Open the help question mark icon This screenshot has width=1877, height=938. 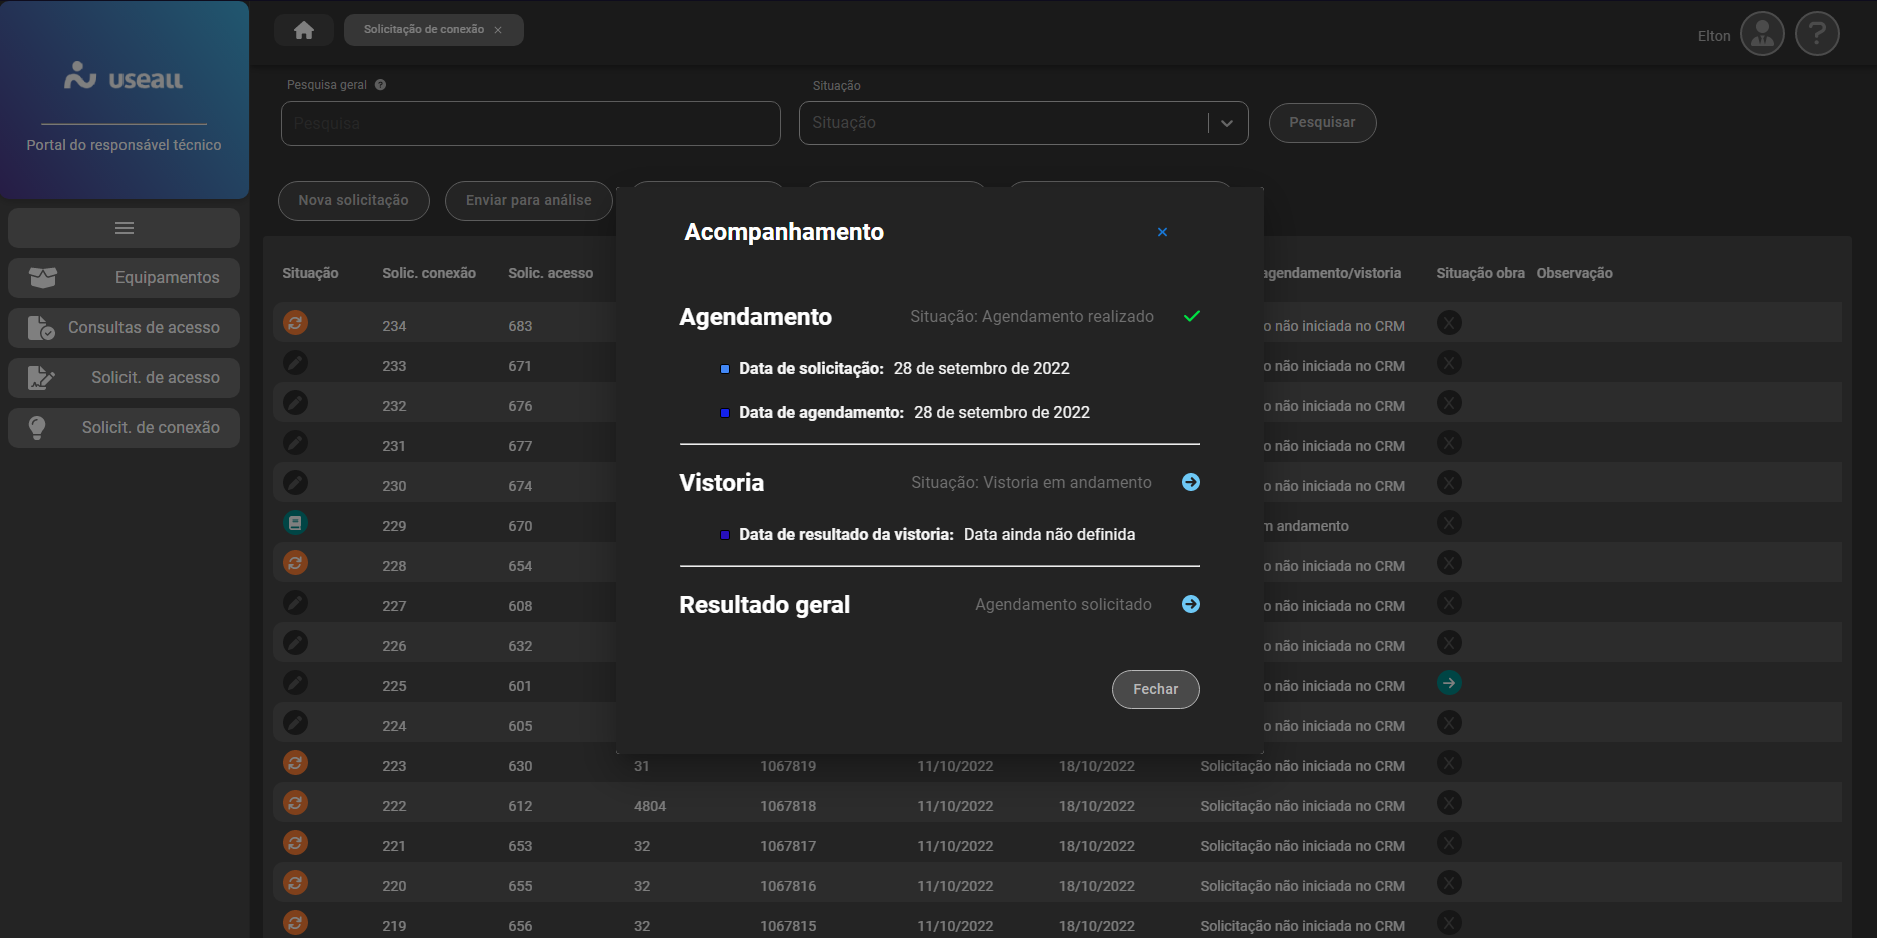pos(1816,35)
